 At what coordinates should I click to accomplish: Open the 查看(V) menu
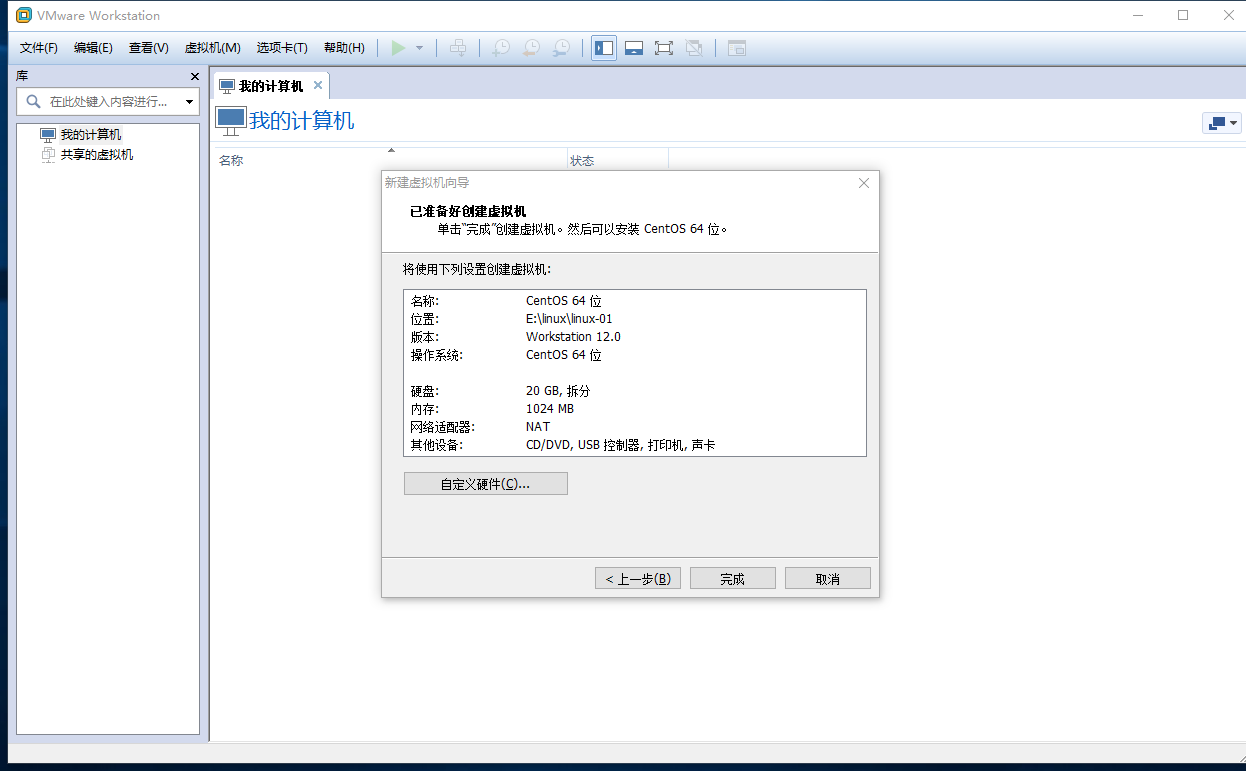tap(149, 48)
